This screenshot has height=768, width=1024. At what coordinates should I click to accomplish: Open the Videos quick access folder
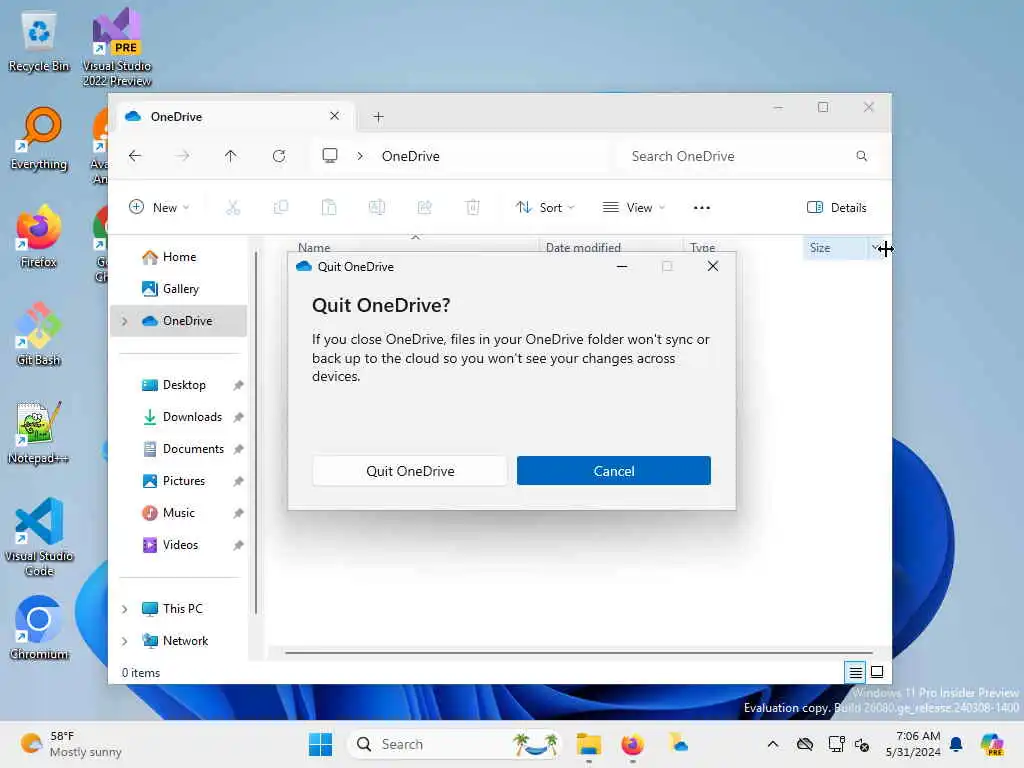click(180, 545)
